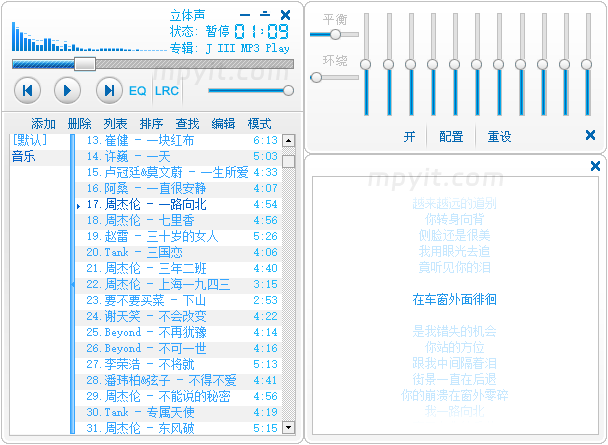Click the playlist scrollbar thumb
The height and width of the screenshot is (445, 608).
tap(288, 161)
